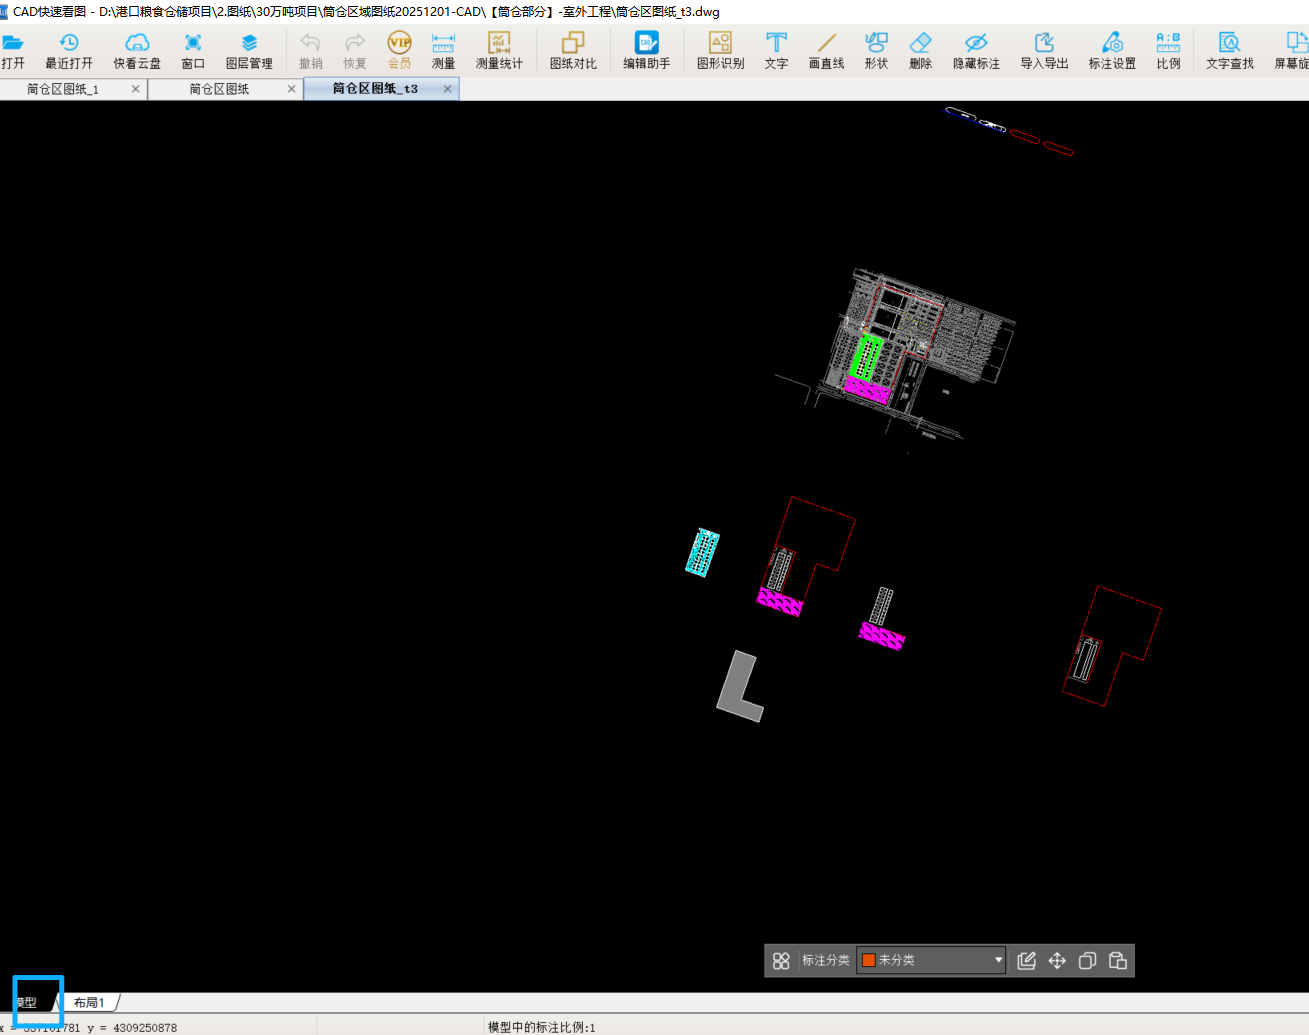Open the 快看云盘 cloud drive
Screen dimensions: 1309x1035
(137, 50)
